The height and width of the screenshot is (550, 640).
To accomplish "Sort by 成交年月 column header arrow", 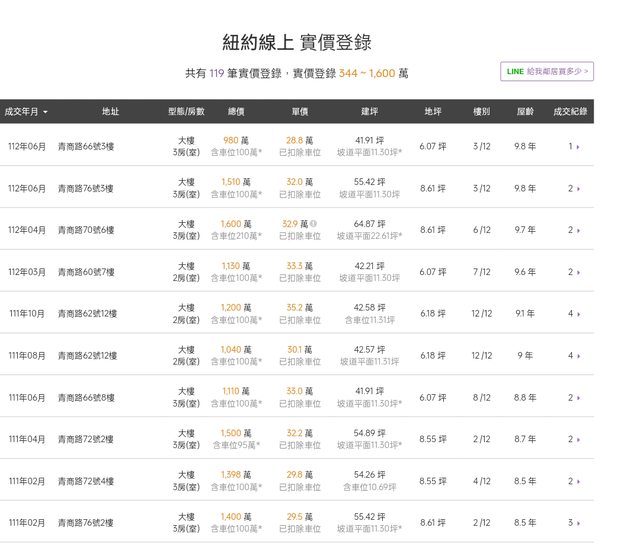I will click(45, 112).
